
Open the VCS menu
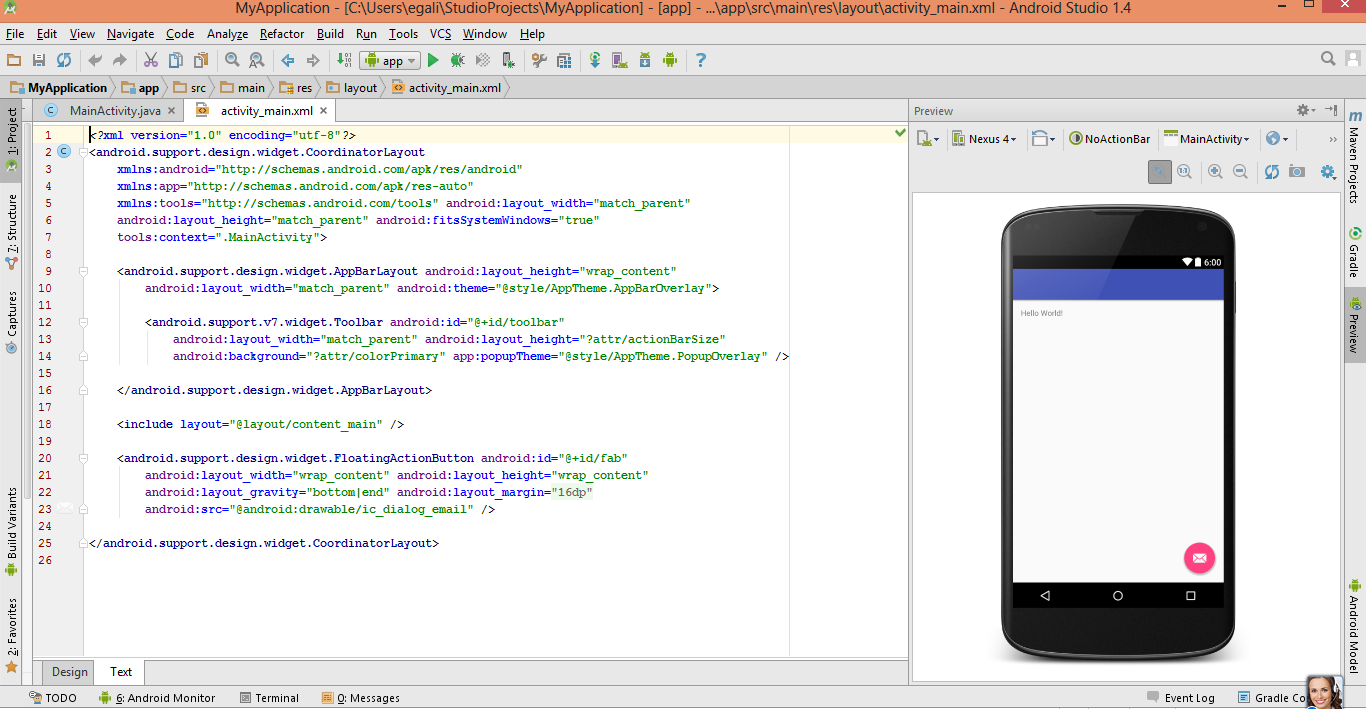tap(441, 34)
